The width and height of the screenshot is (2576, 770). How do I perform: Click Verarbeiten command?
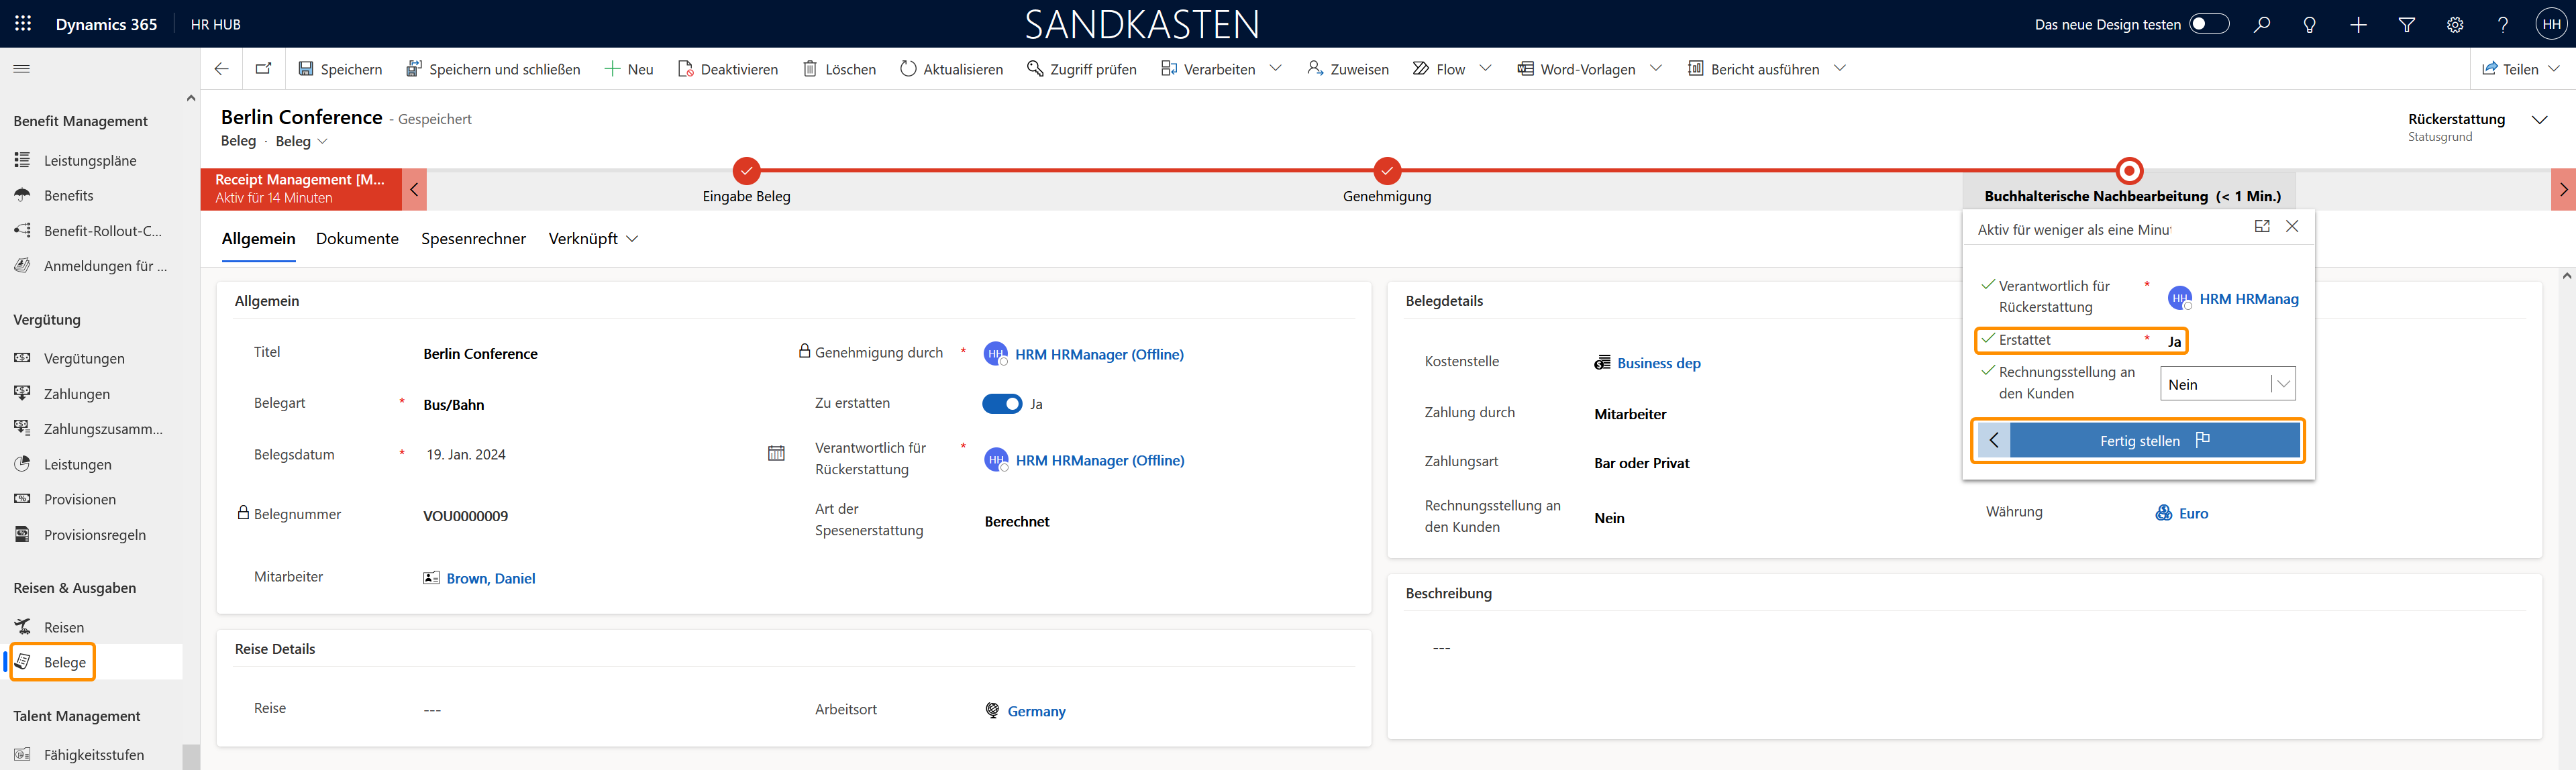click(x=1208, y=69)
